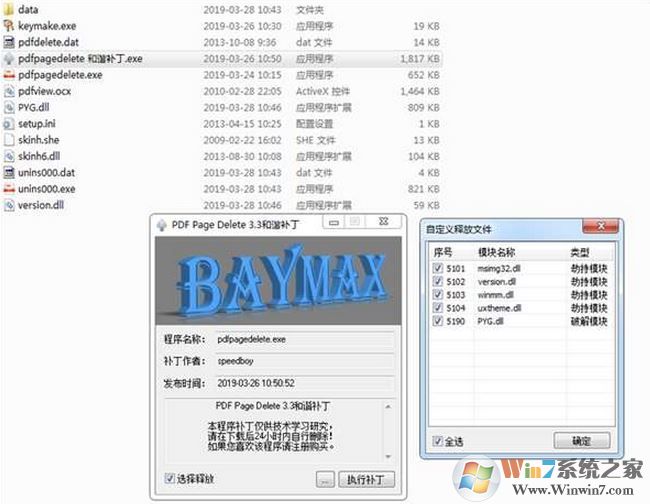The image size is (650, 504).
Task: Click the unins000.dat file icon
Action: click(x=9, y=172)
